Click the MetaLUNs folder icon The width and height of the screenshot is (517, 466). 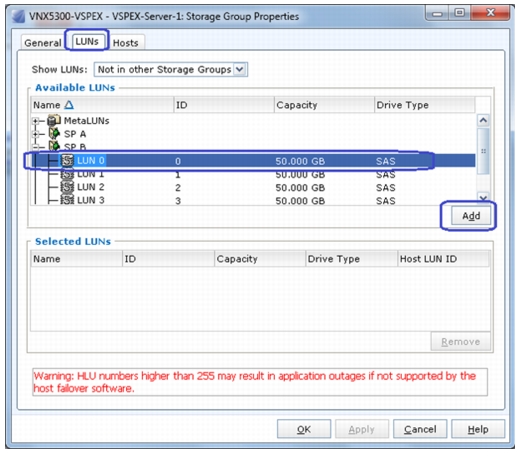(54, 120)
